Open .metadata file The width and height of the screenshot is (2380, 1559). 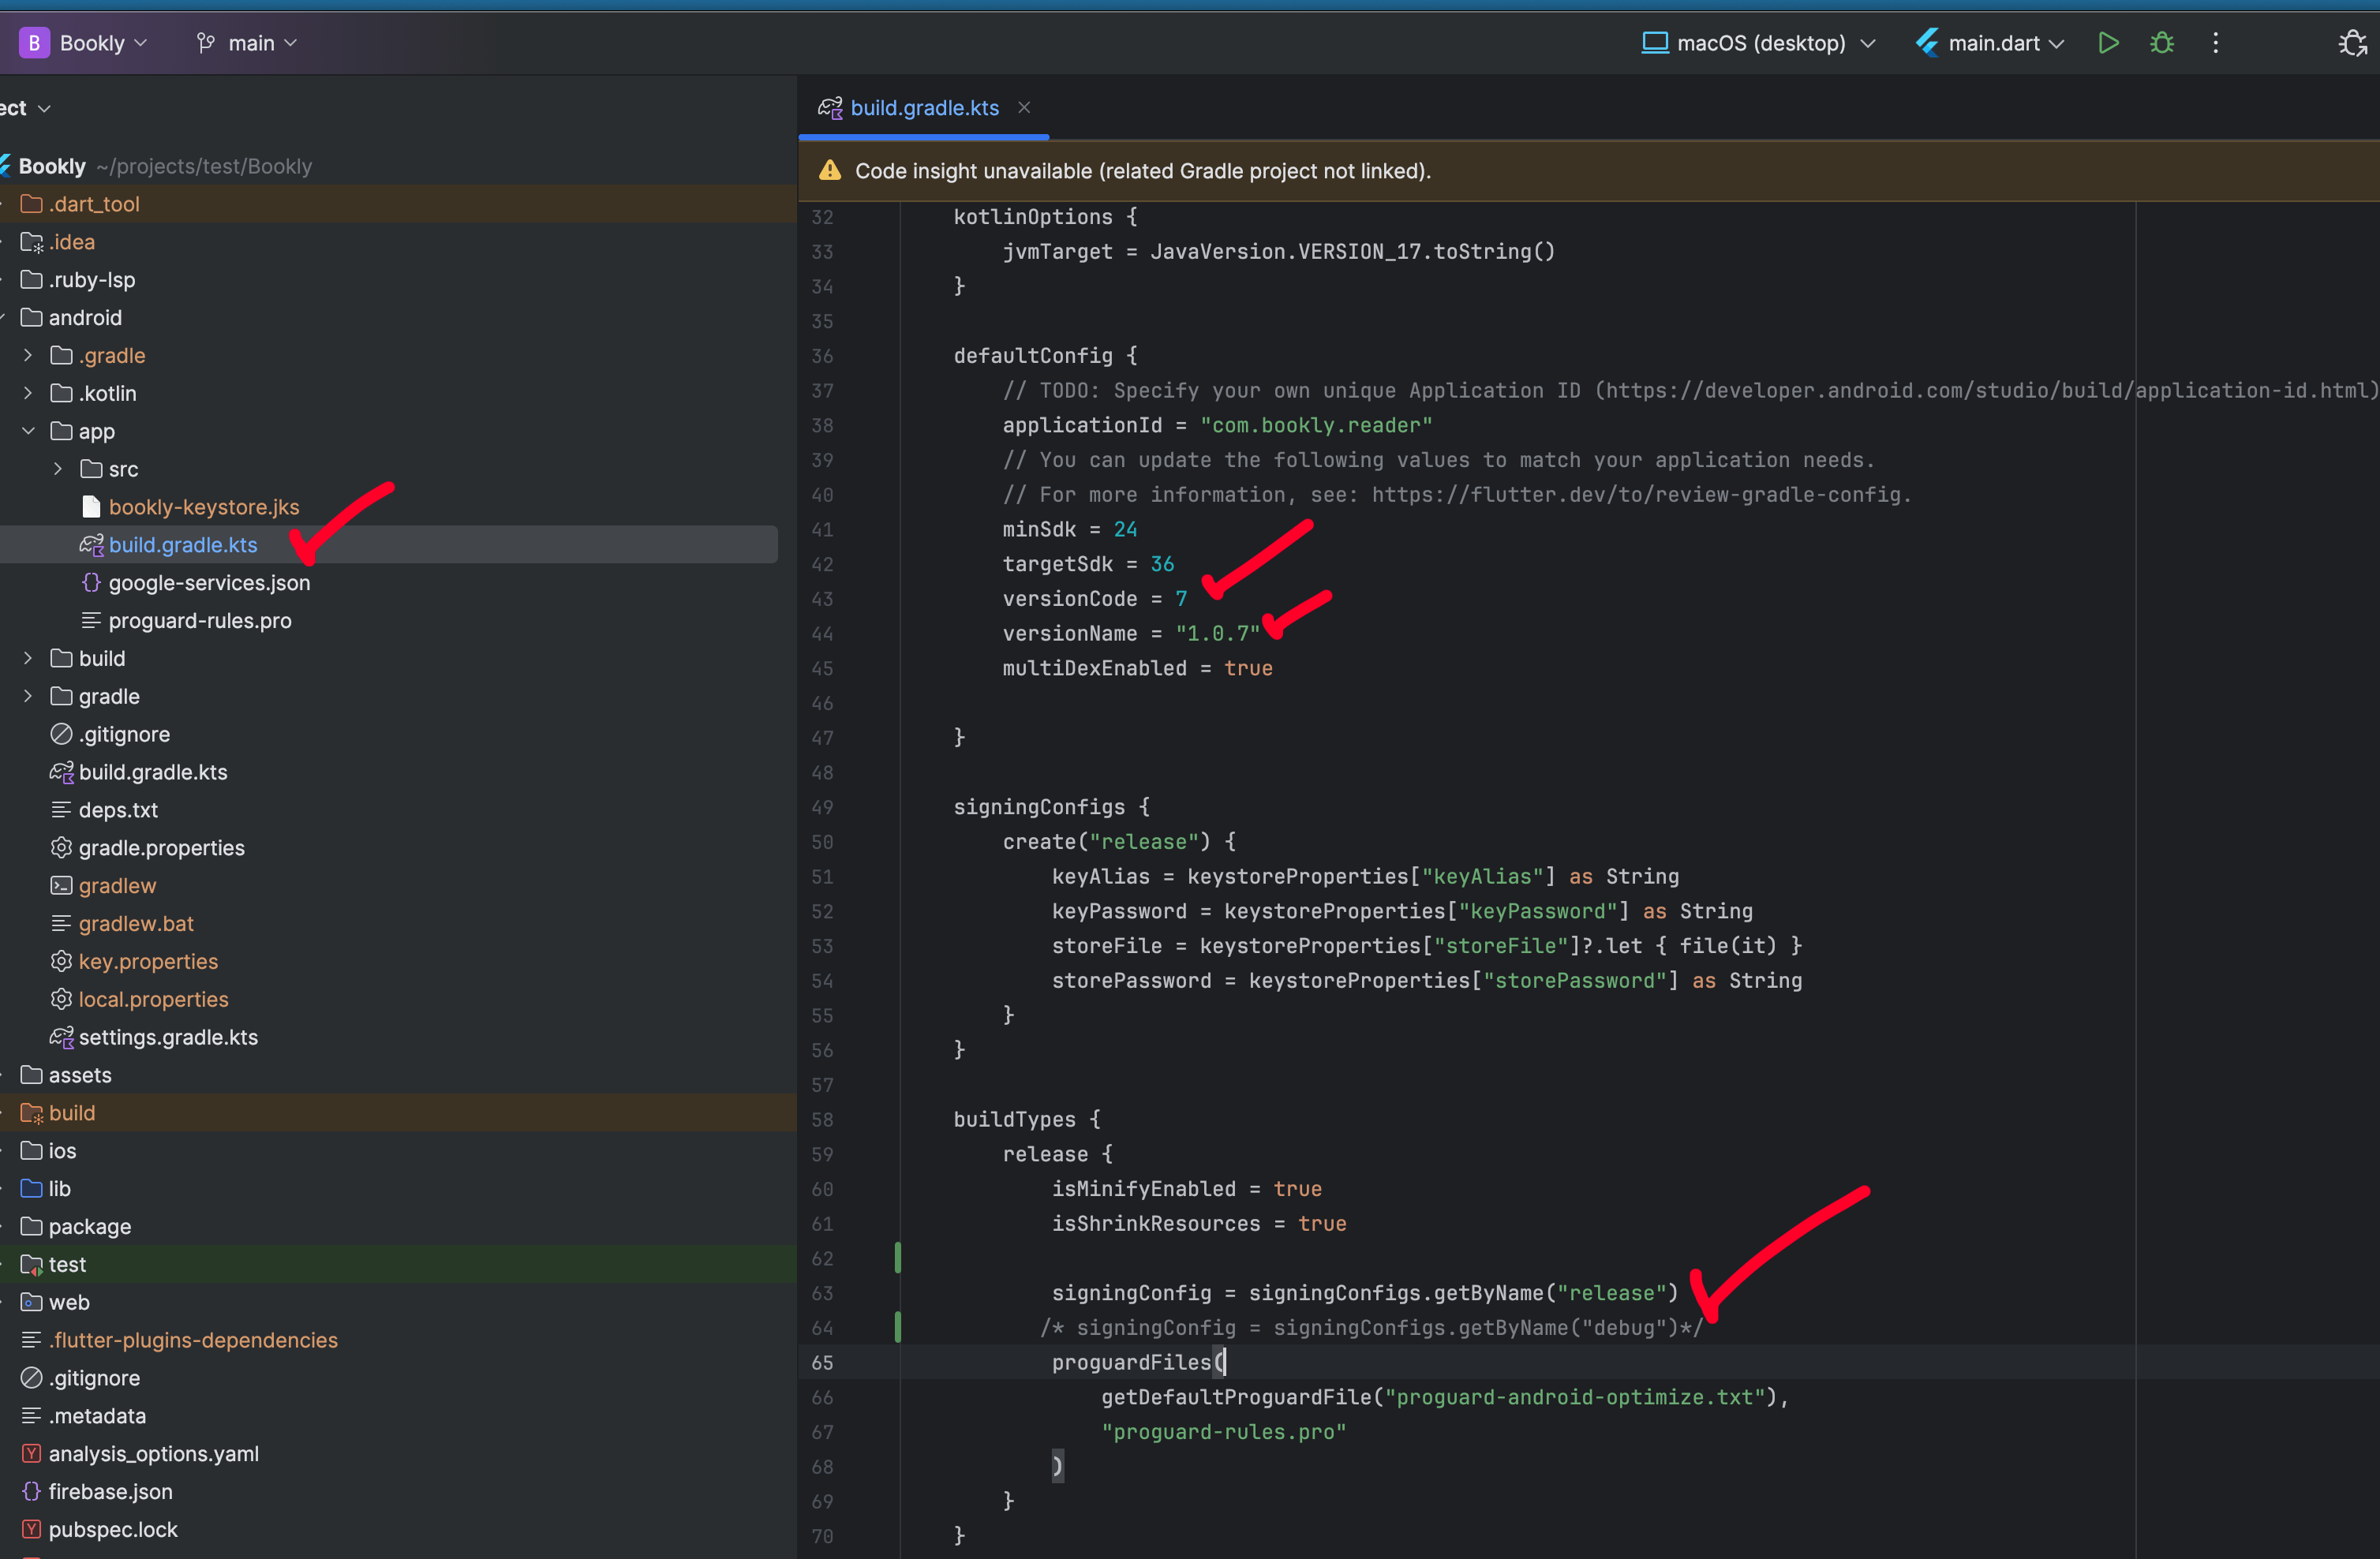[97, 1416]
